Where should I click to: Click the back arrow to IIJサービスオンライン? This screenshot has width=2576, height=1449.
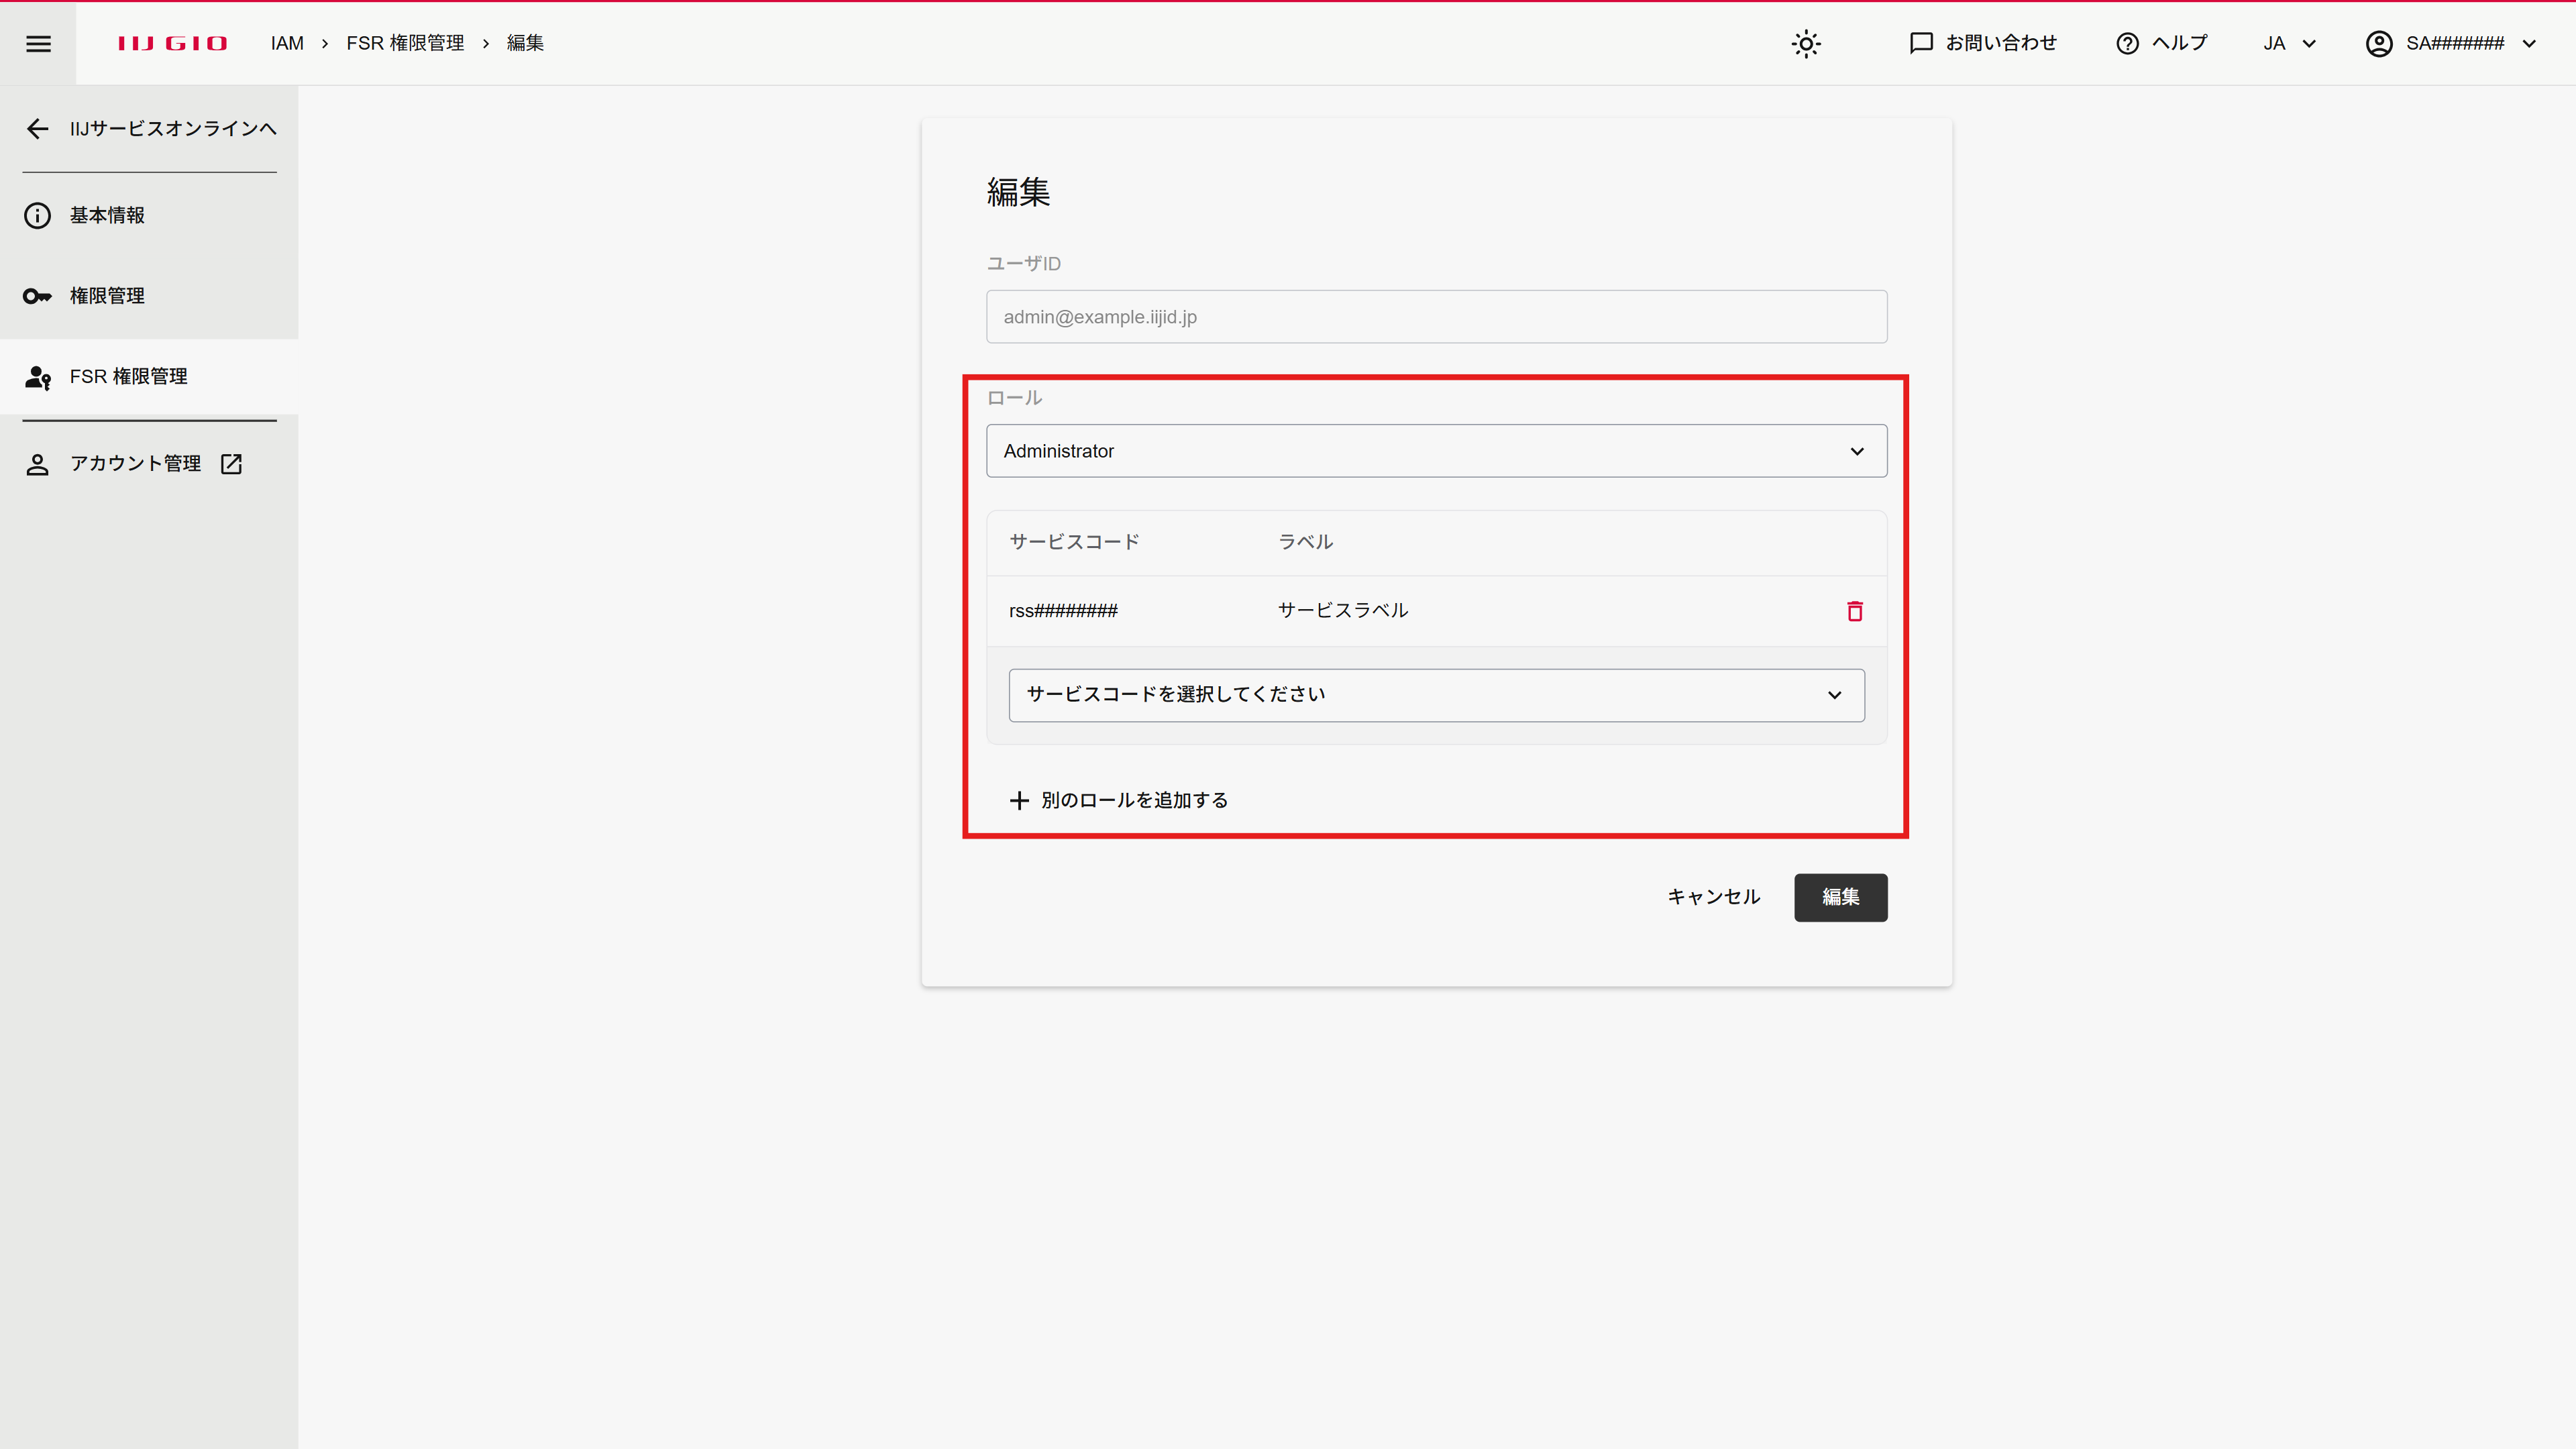coord(38,128)
